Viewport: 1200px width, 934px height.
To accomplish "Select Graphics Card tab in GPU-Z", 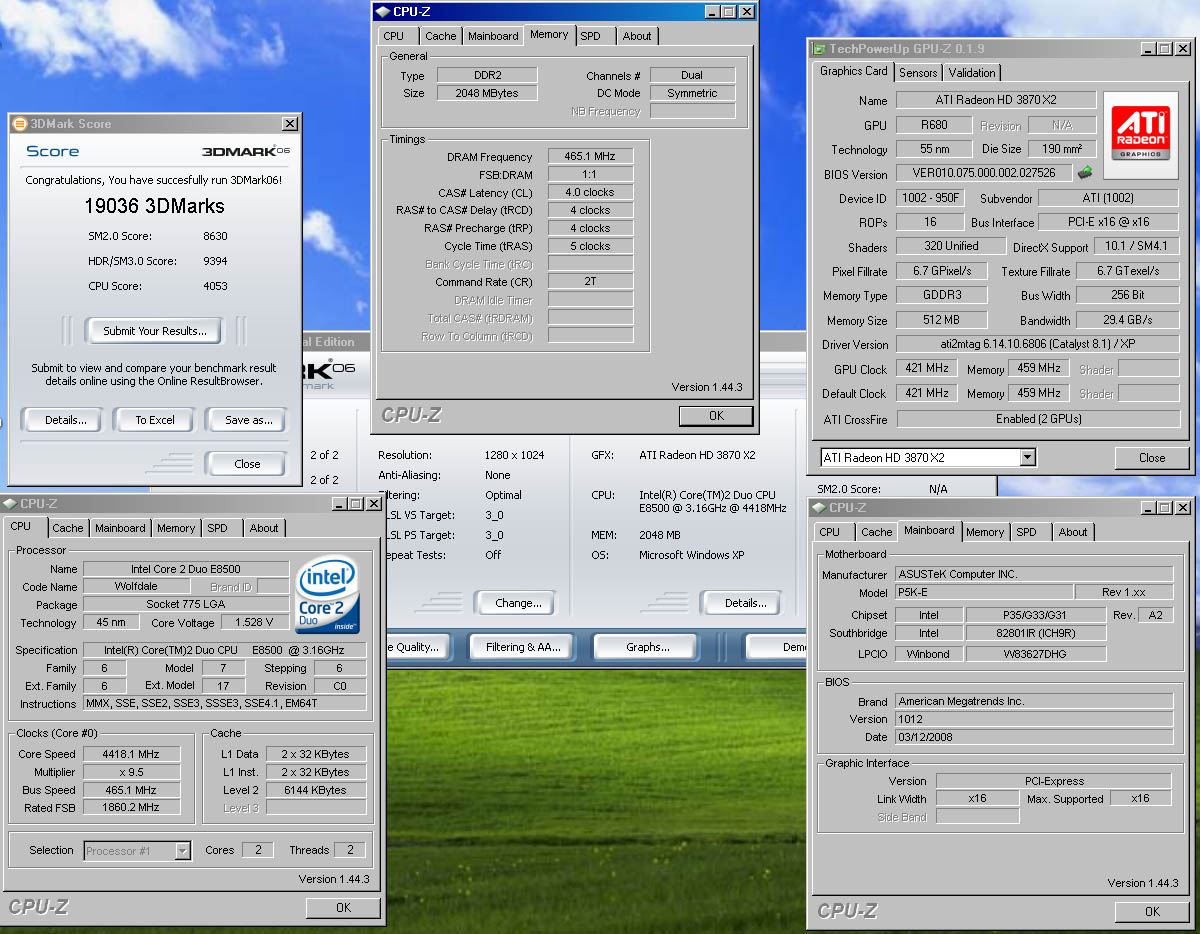I will point(854,72).
